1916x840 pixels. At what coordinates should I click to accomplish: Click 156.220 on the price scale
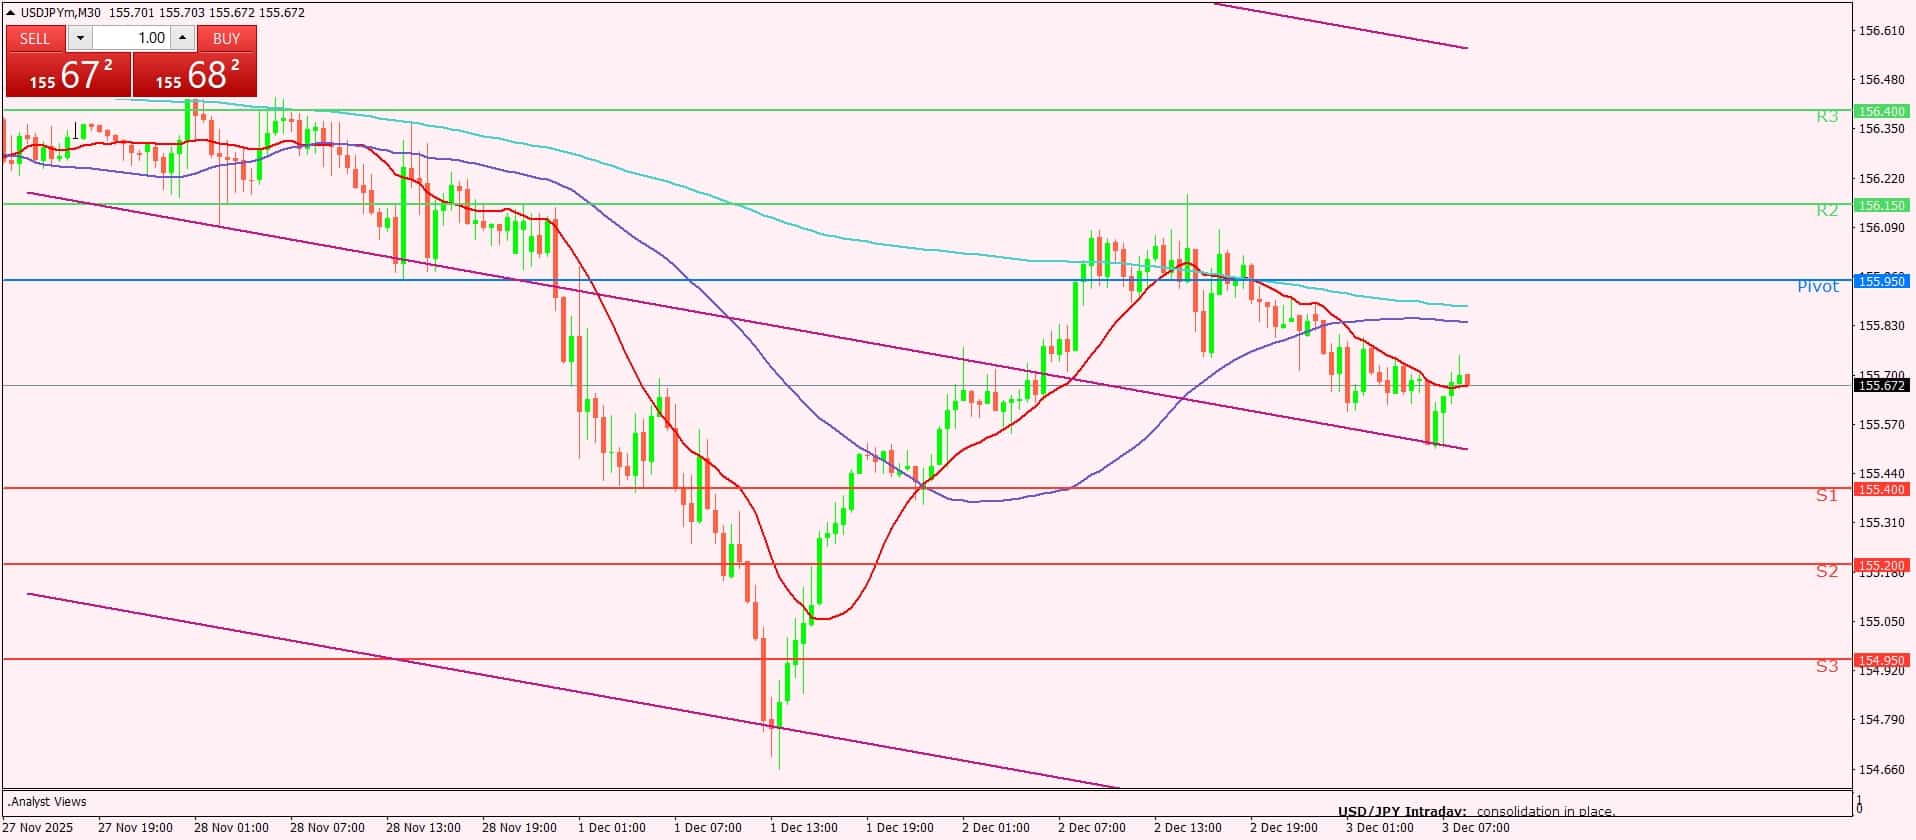1881,179
